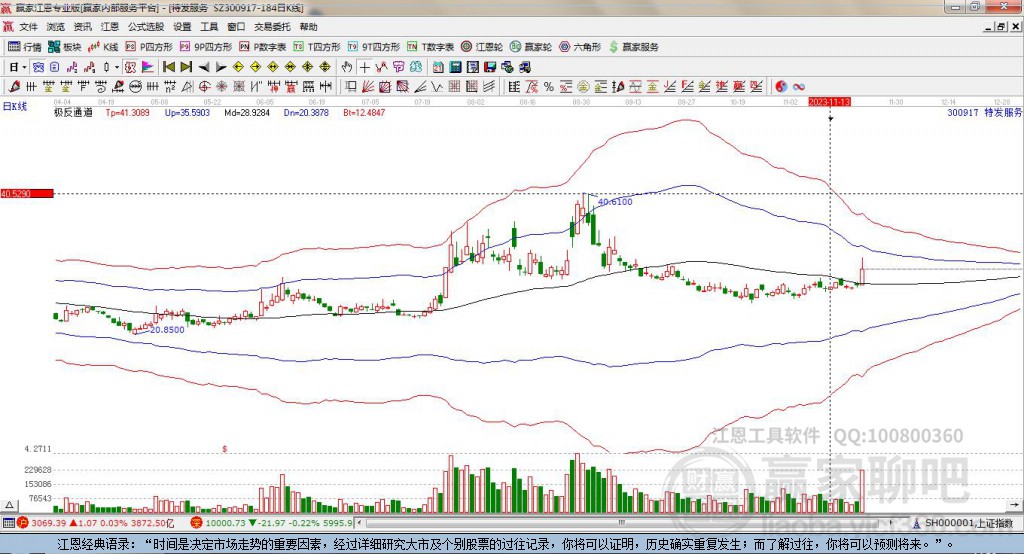This screenshot has width=1024, height=554.
Task: Open the 交易委托 menu
Action: 272,27
